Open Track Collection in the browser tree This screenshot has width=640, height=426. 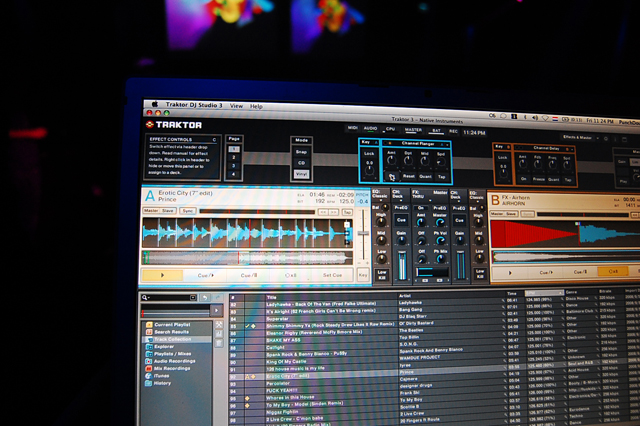[x=175, y=340]
